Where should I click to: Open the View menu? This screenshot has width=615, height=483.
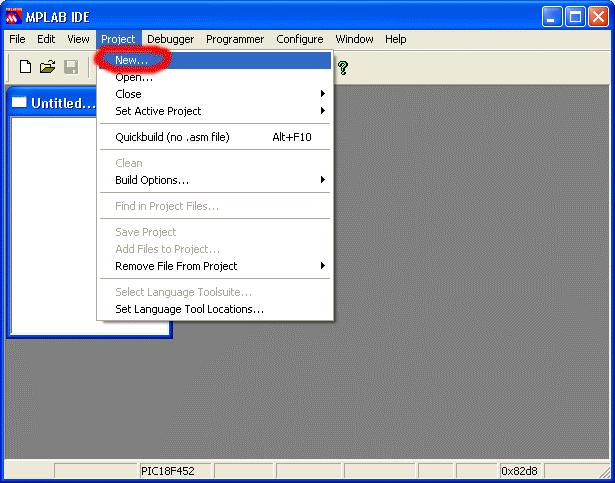click(x=78, y=39)
